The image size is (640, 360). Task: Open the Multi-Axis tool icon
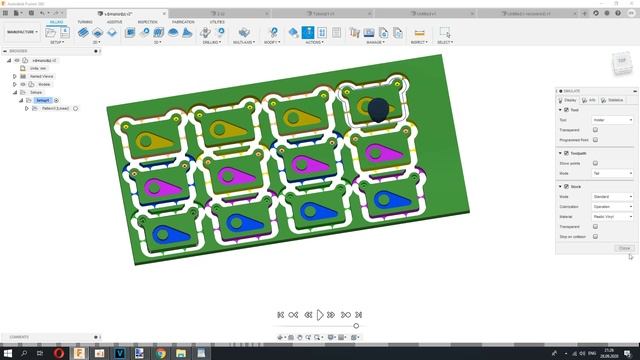click(244, 33)
